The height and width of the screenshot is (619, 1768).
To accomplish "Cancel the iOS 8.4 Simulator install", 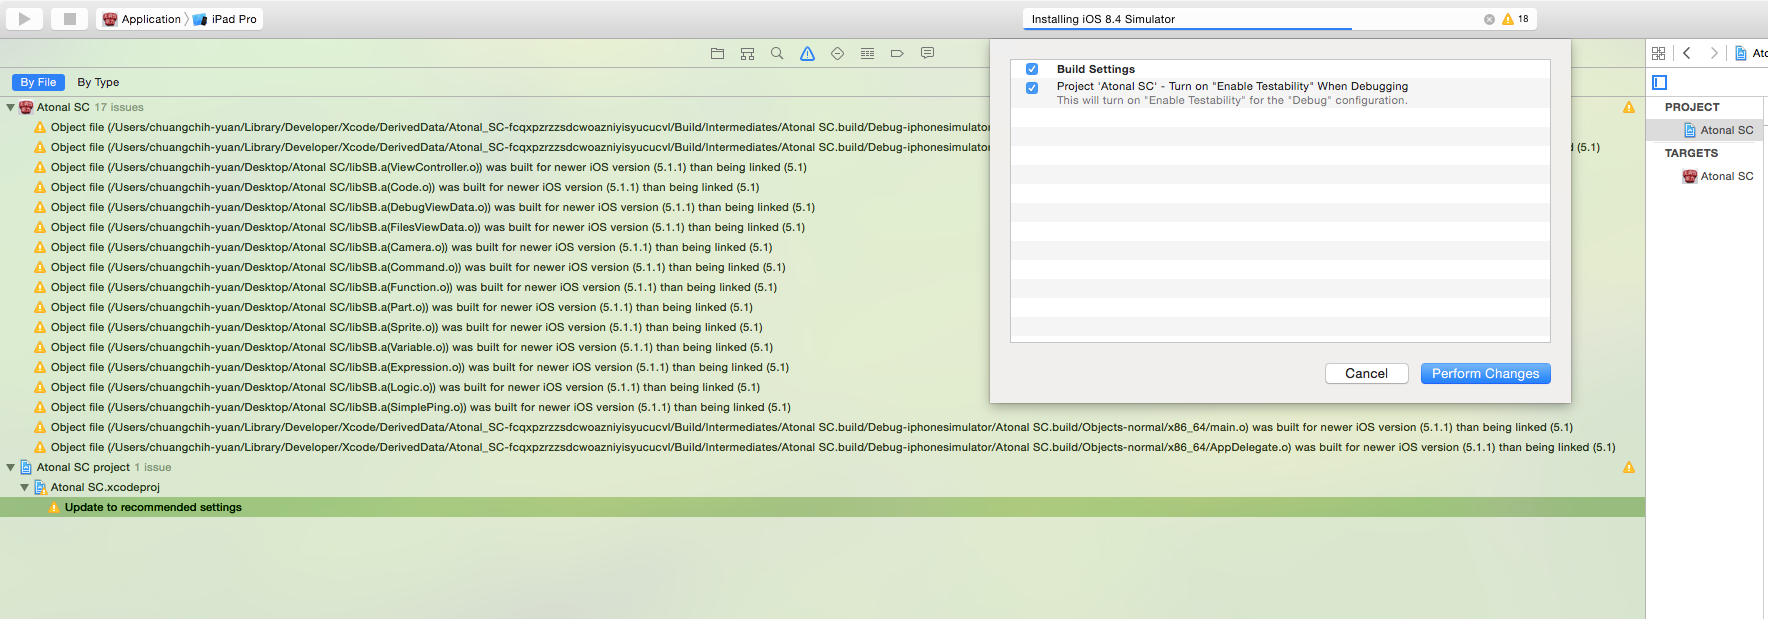I will tap(1489, 19).
